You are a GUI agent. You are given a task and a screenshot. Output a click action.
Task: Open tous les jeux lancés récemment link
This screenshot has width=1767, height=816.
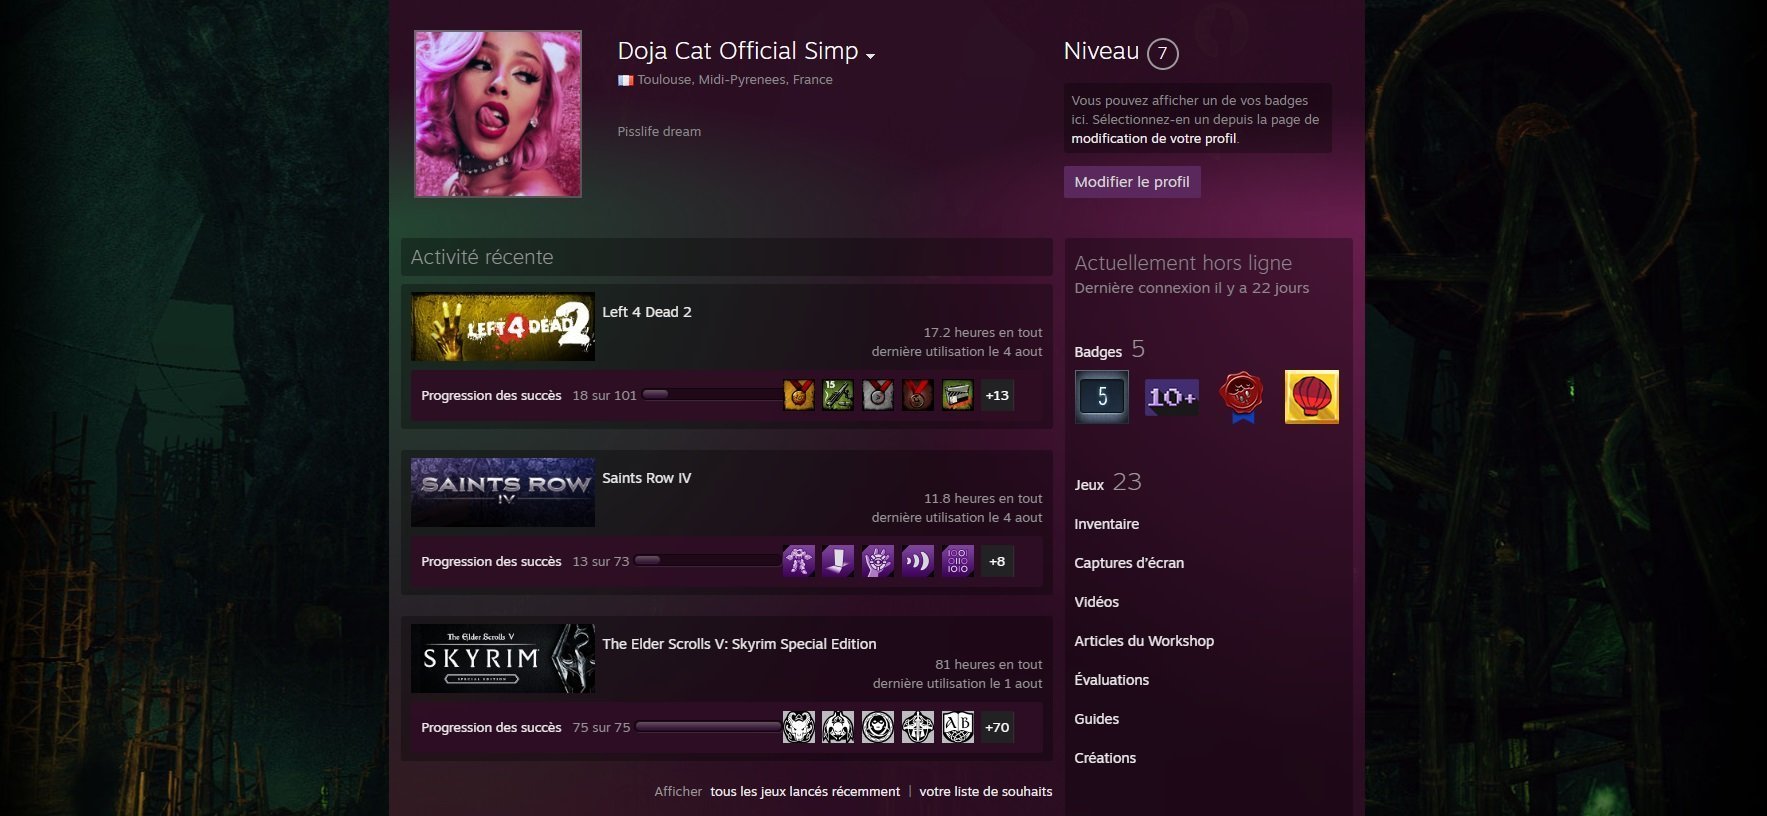[805, 791]
